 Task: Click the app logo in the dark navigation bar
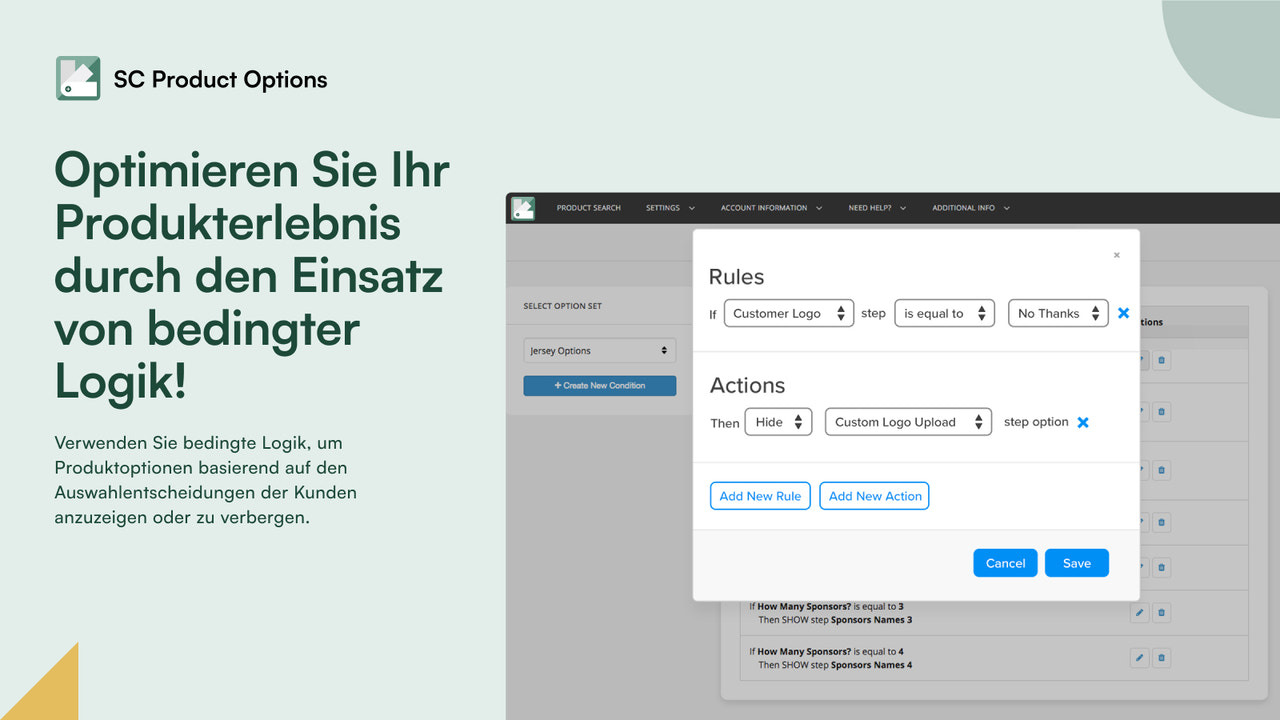[x=522, y=208]
